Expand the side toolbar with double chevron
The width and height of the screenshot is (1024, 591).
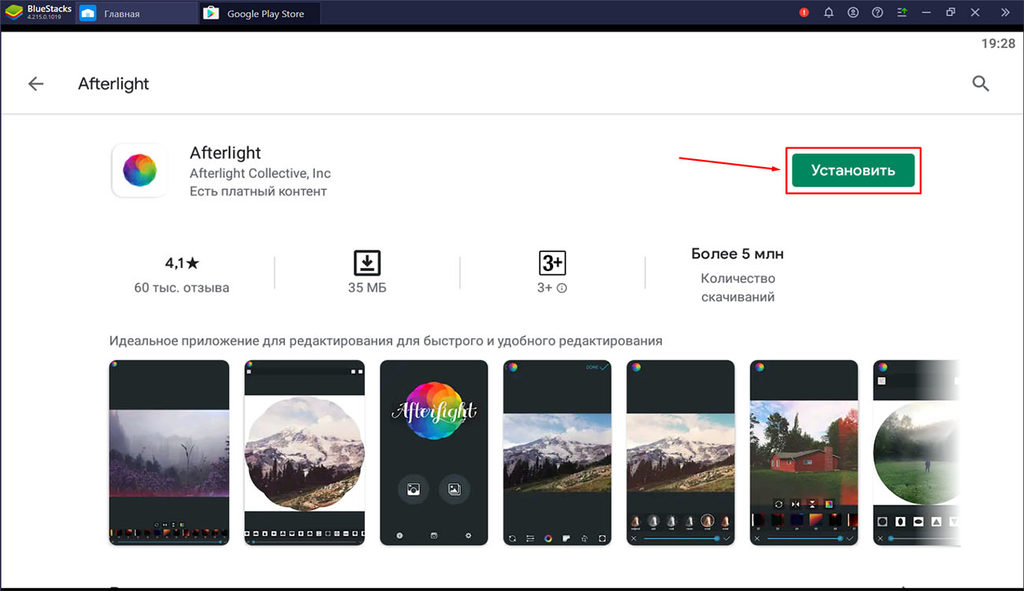click(1005, 12)
